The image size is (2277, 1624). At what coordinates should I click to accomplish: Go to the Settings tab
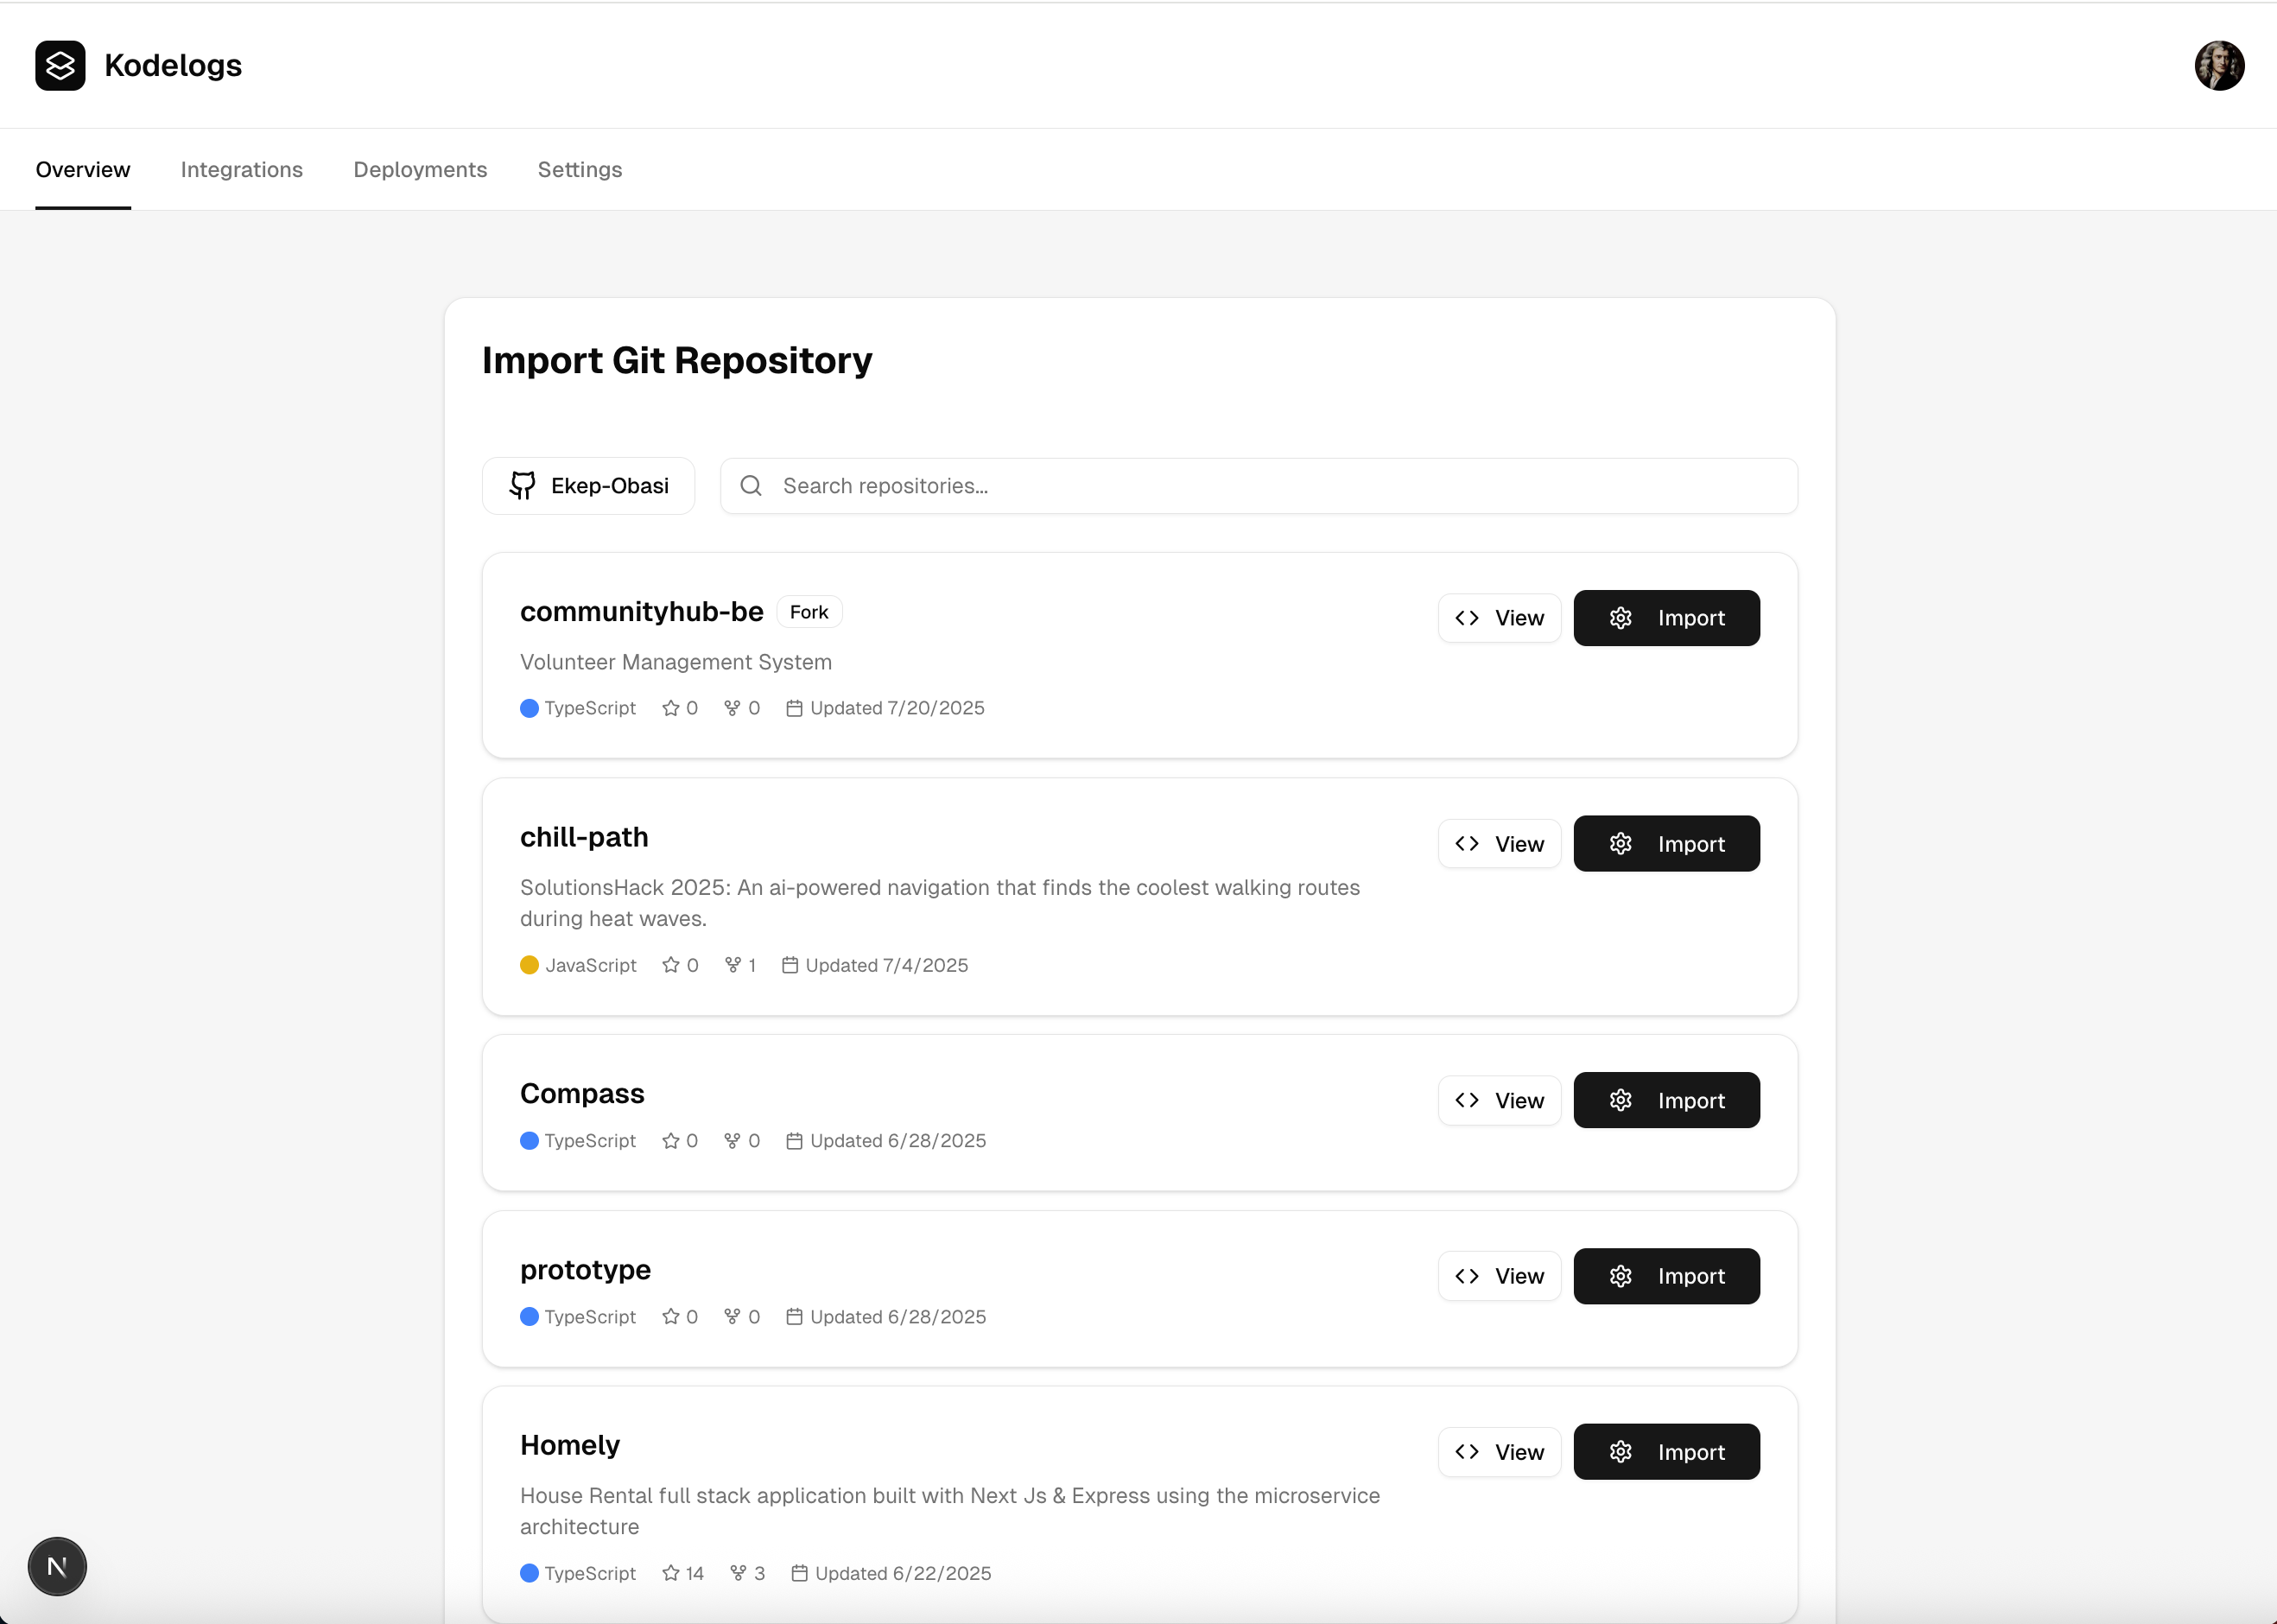tap(579, 170)
